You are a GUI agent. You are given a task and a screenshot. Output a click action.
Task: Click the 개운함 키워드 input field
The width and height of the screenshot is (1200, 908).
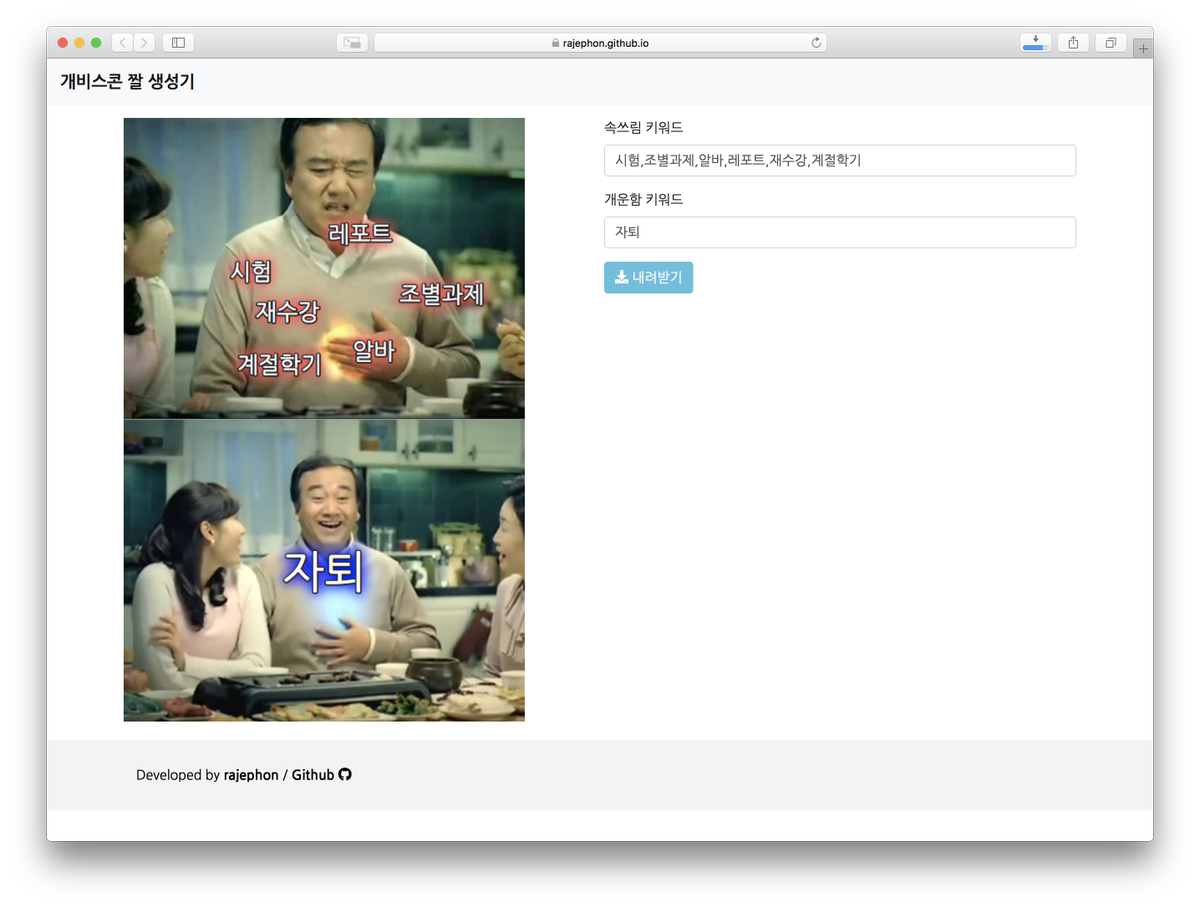click(840, 232)
